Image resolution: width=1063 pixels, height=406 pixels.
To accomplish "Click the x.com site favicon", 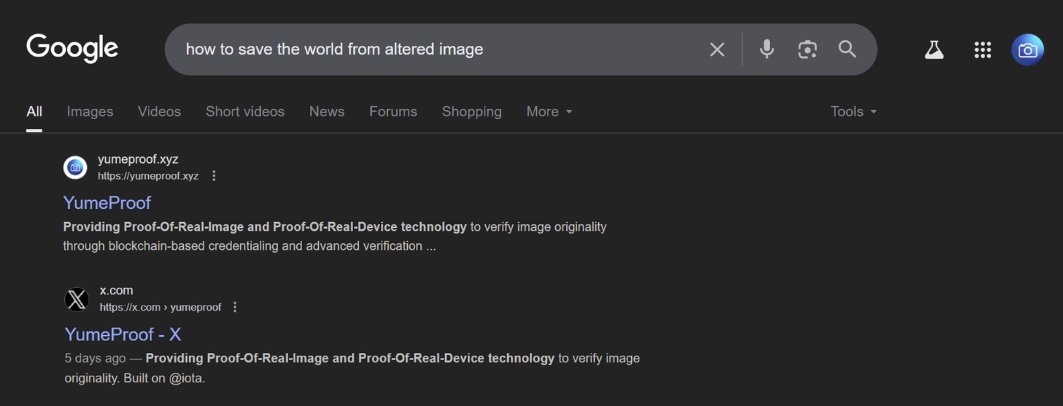I will click(x=77, y=299).
